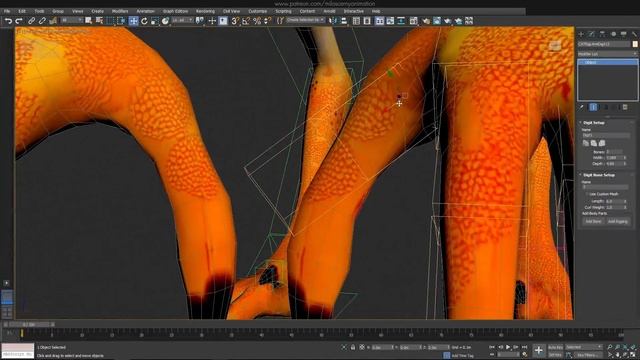Open the Create tab of command panel
This screenshot has width=640, height=360.
tap(581, 34)
